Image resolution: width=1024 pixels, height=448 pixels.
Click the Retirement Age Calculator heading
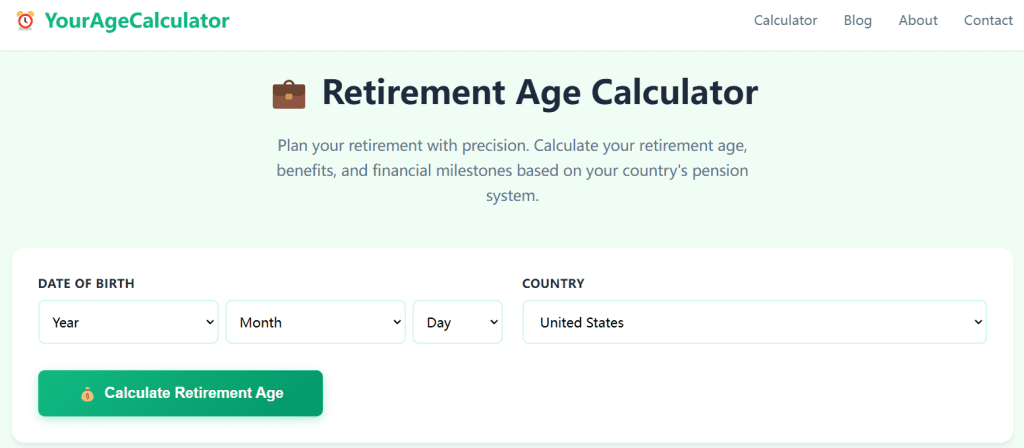[539, 93]
